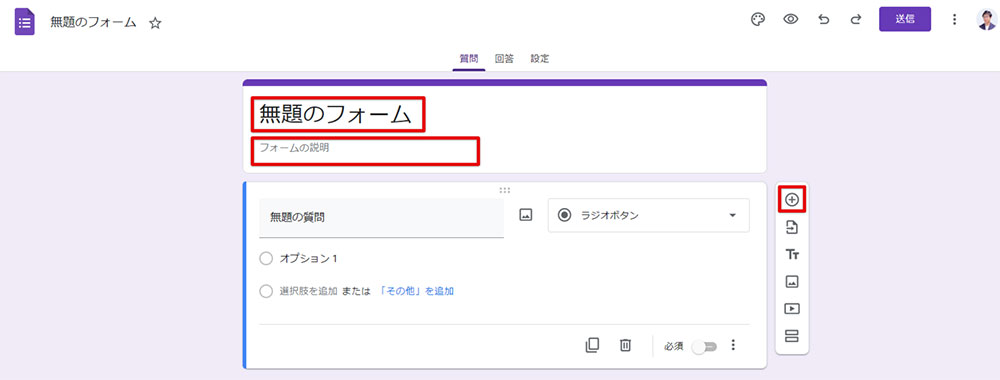Open the question more options menu
Viewport: 1000px width, 380px height.
[x=733, y=345]
